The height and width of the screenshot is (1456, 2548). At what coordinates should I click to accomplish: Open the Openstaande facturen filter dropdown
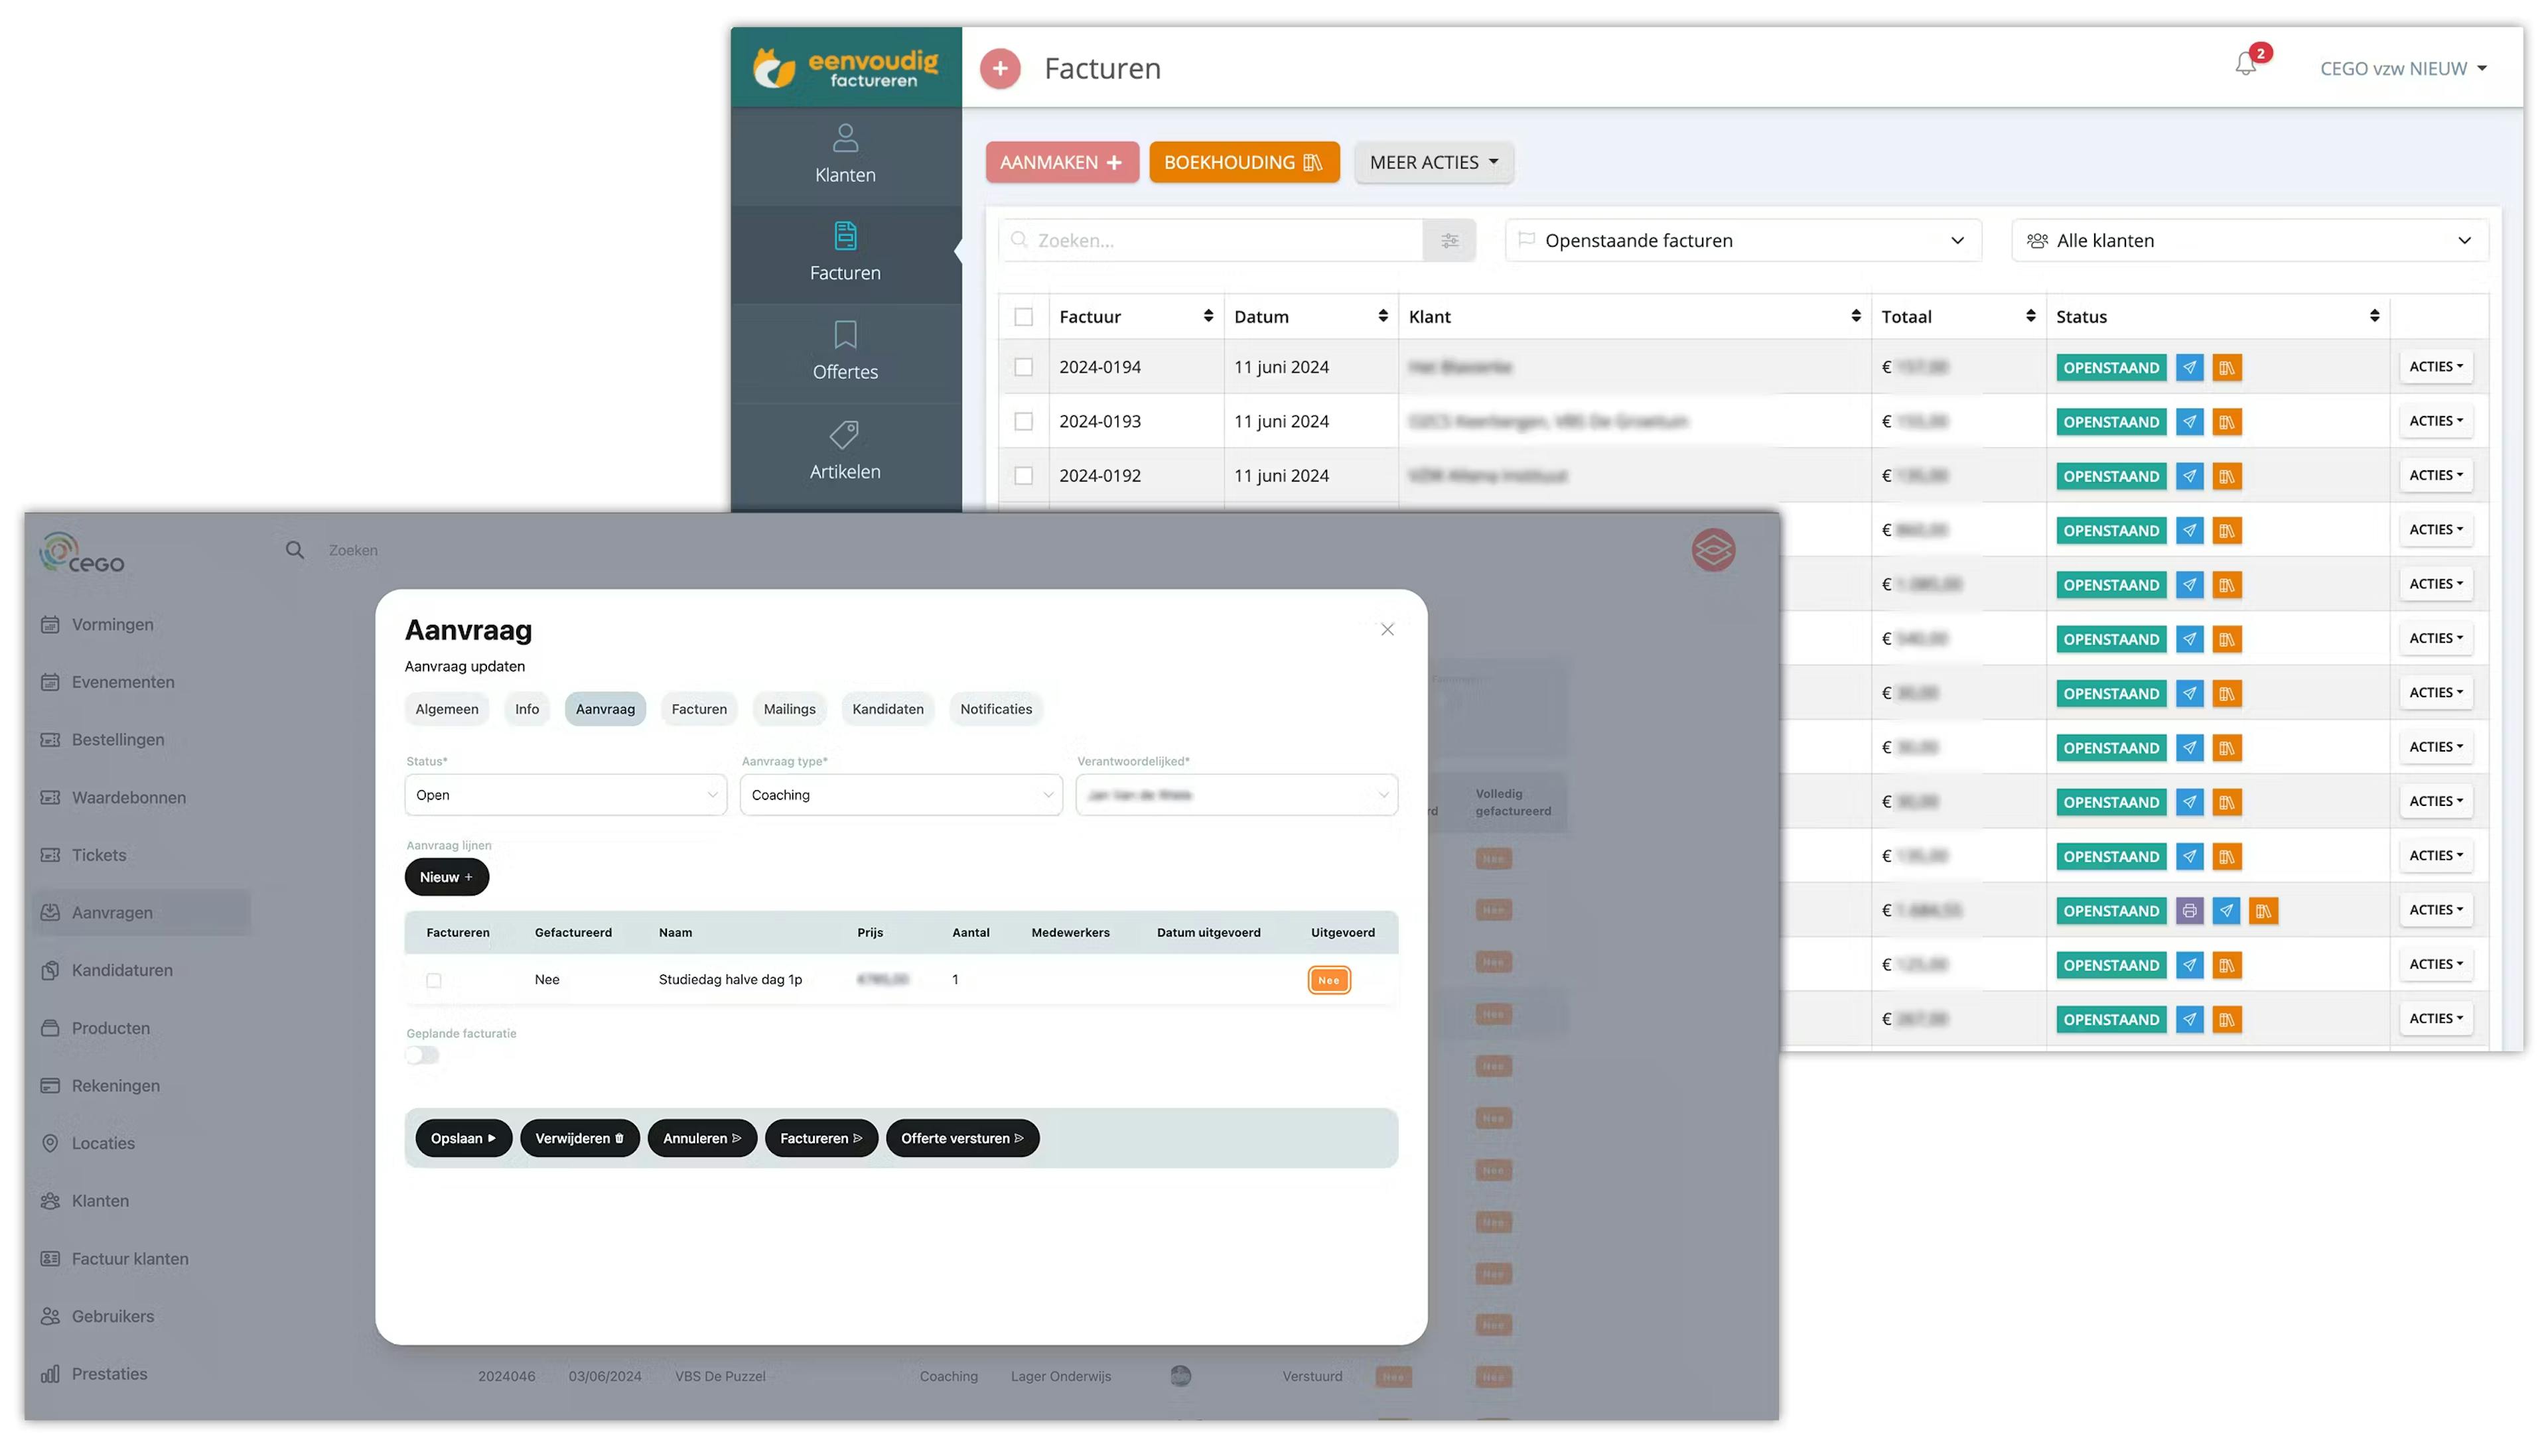coord(1742,240)
